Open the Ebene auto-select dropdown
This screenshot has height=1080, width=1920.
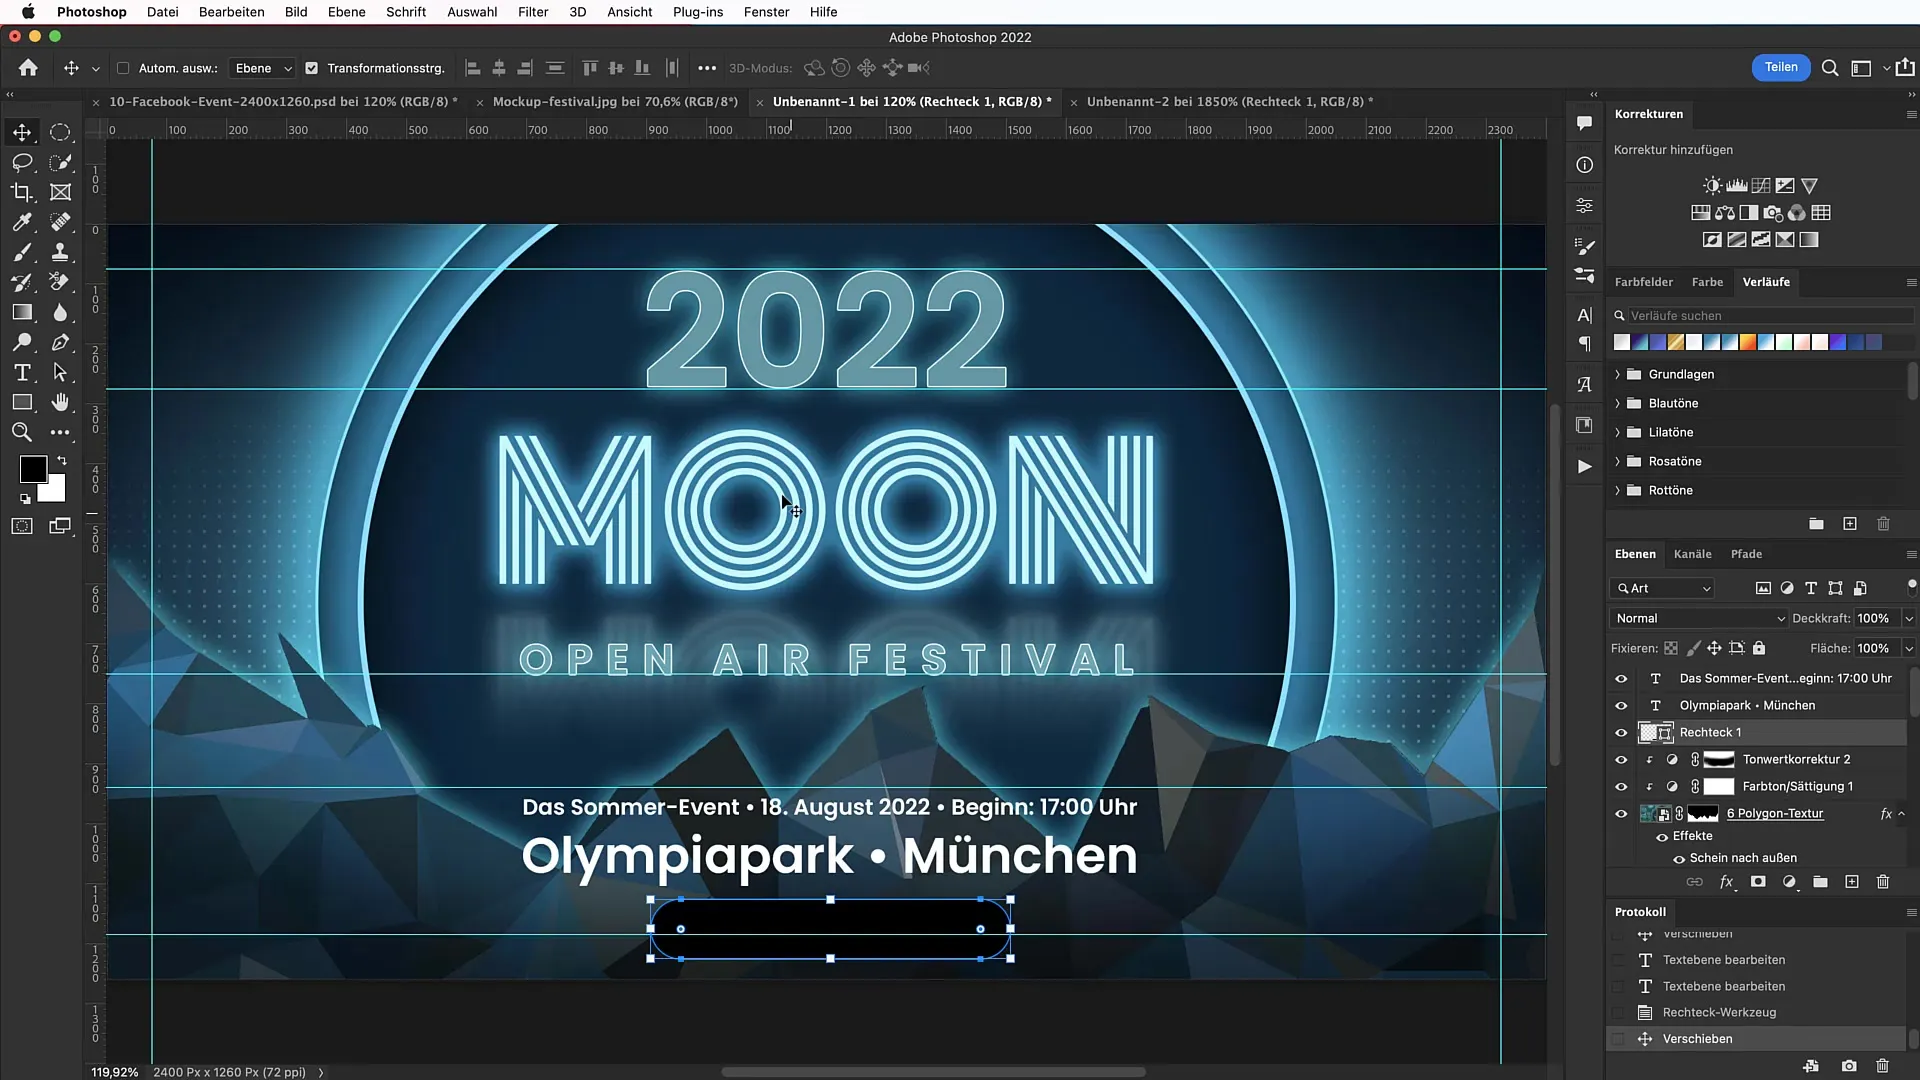[261, 68]
